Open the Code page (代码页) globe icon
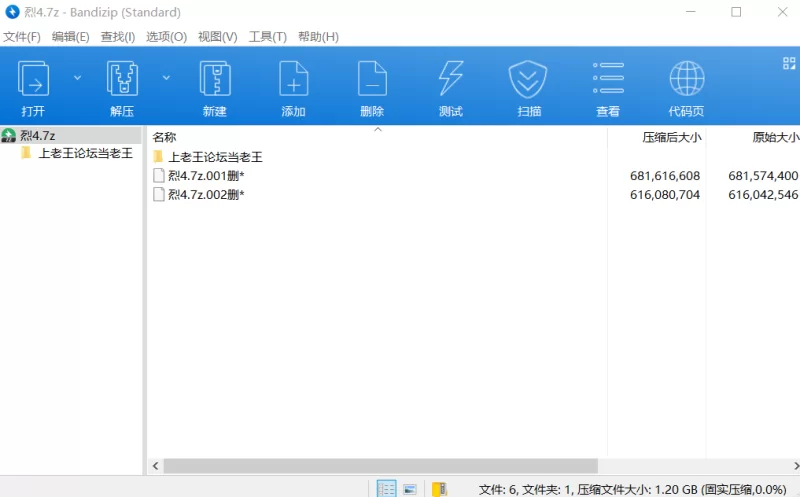 (687, 78)
